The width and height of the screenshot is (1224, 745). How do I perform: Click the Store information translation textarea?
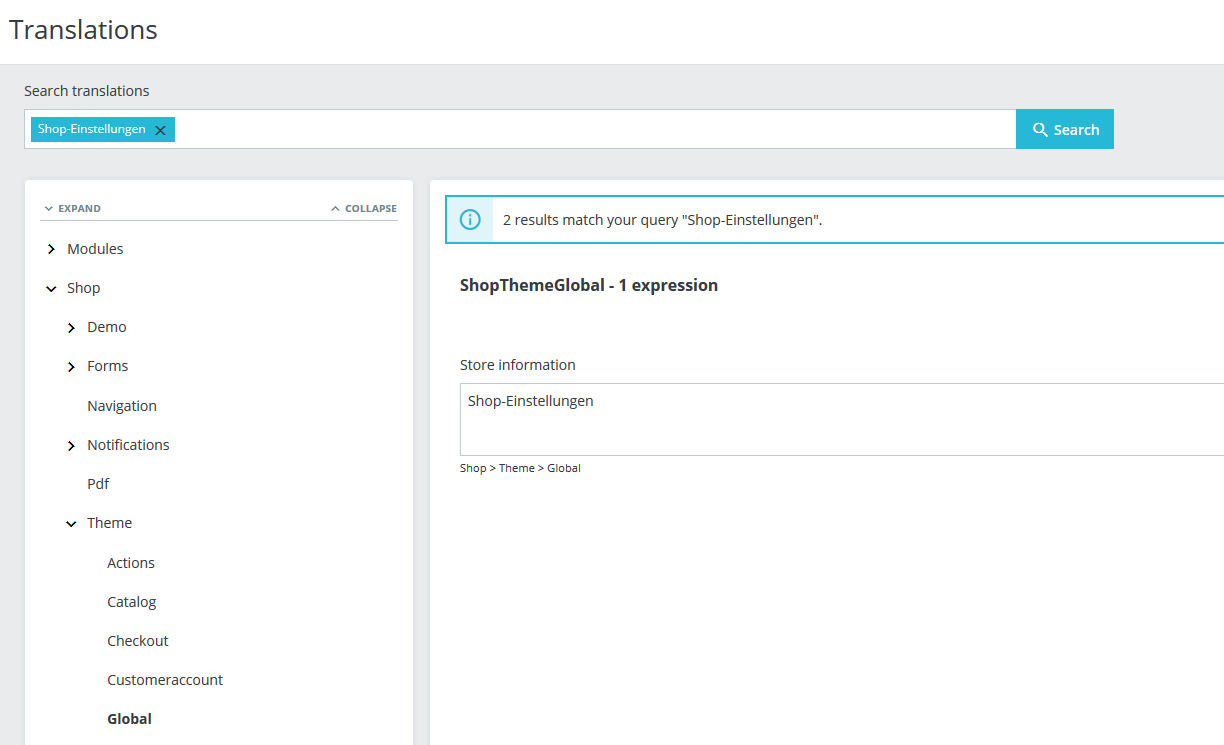point(842,419)
